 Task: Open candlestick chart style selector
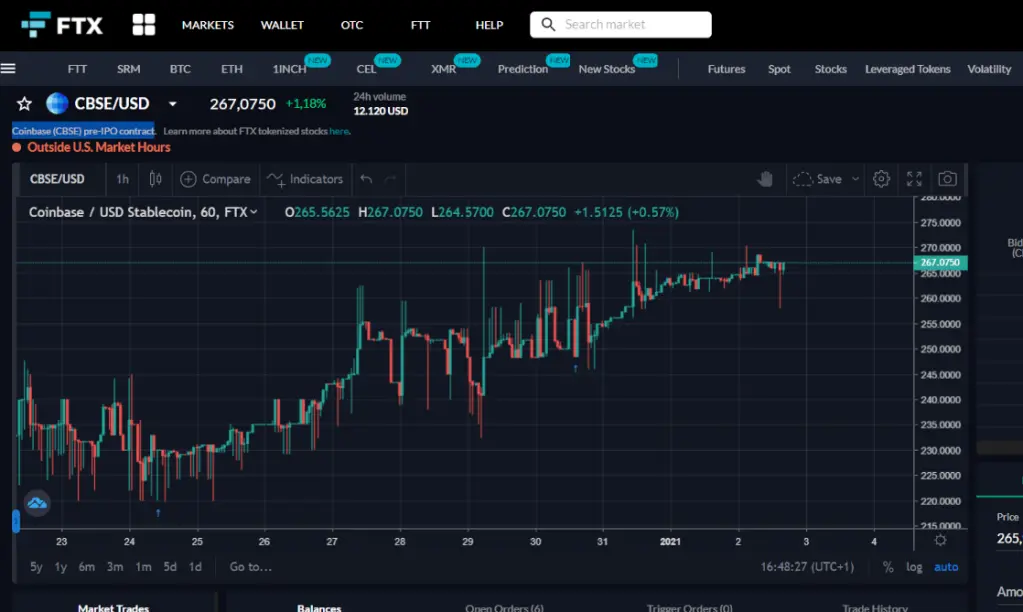click(x=155, y=179)
